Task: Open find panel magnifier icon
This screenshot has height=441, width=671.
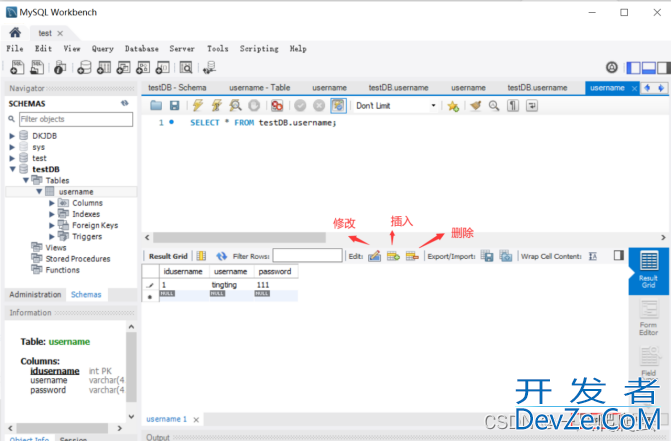Action: point(494,106)
